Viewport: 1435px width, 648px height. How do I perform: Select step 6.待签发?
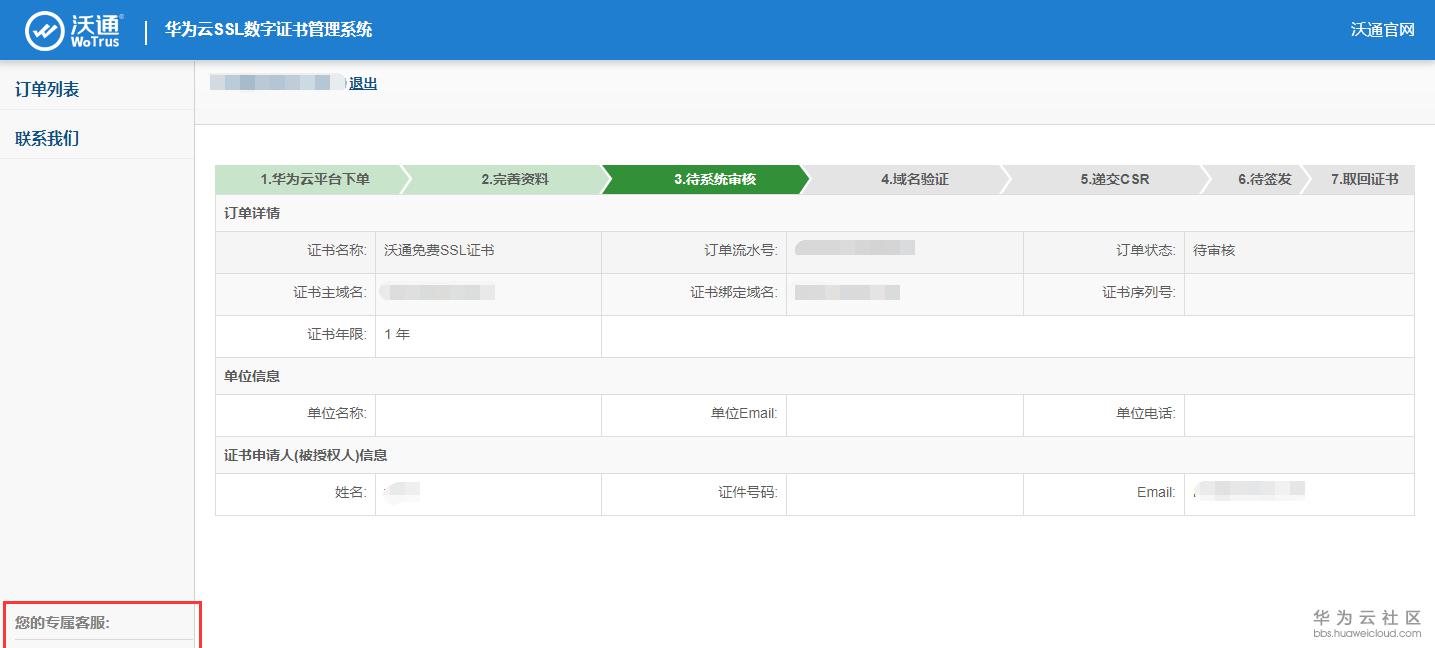click(x=1265, y=180)
